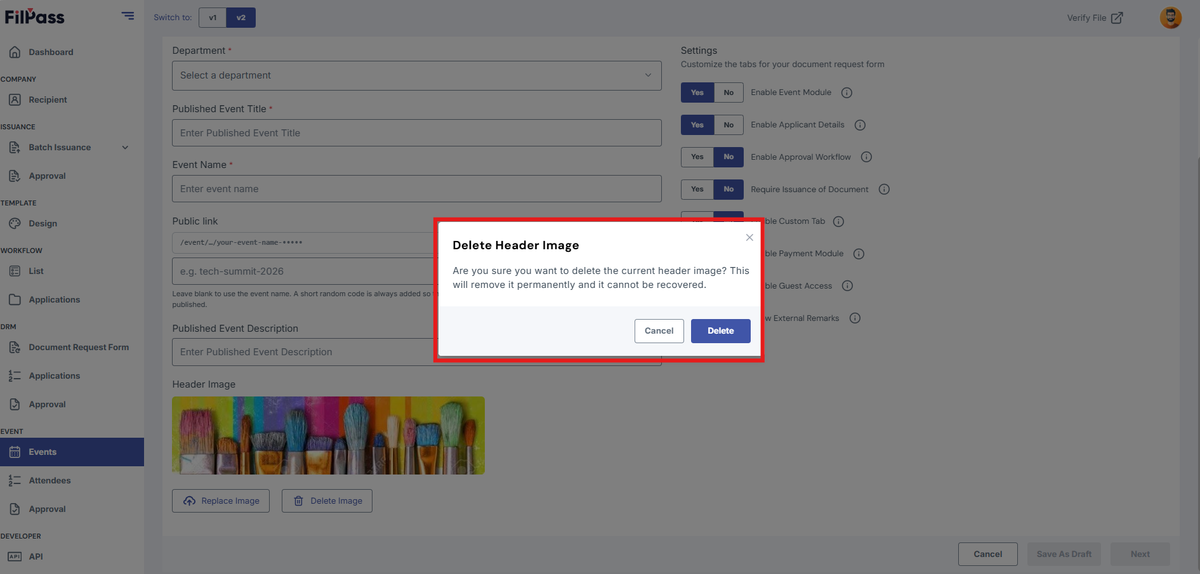Set Enable Approval Workflow to Yes
The width and height of the screenshot is (1200, 574).
[x=697, y=157]
